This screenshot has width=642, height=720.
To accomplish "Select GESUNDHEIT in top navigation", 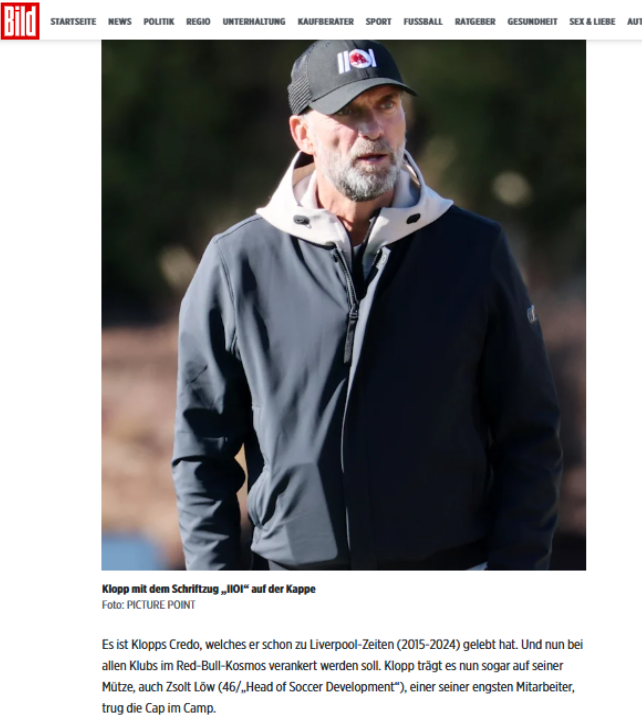I will pos(532,22).
